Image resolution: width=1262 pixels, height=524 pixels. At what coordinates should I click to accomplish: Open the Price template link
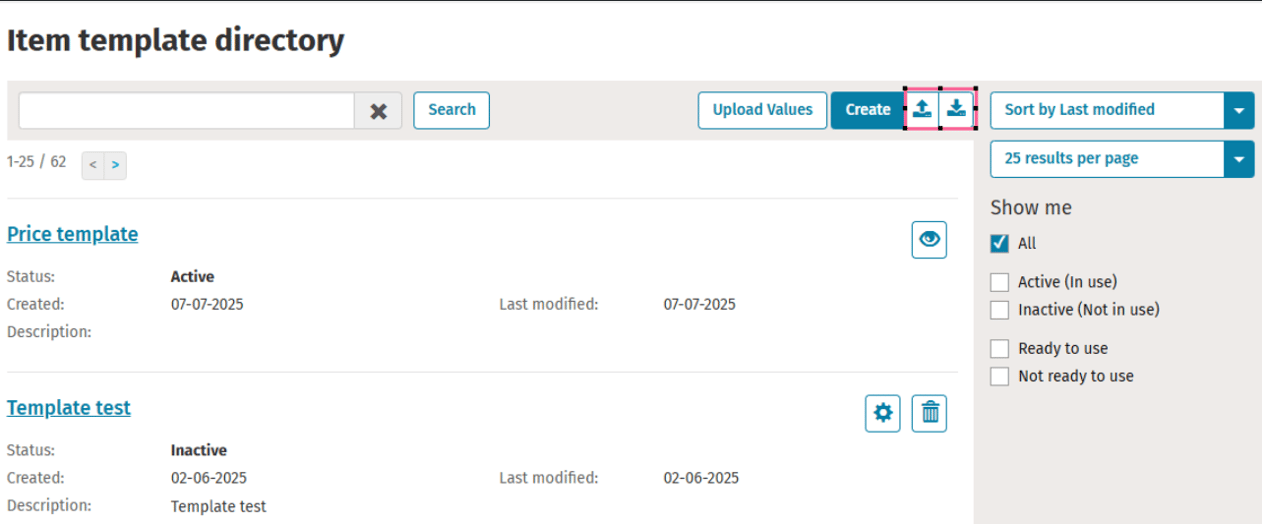tap(72, 234)
